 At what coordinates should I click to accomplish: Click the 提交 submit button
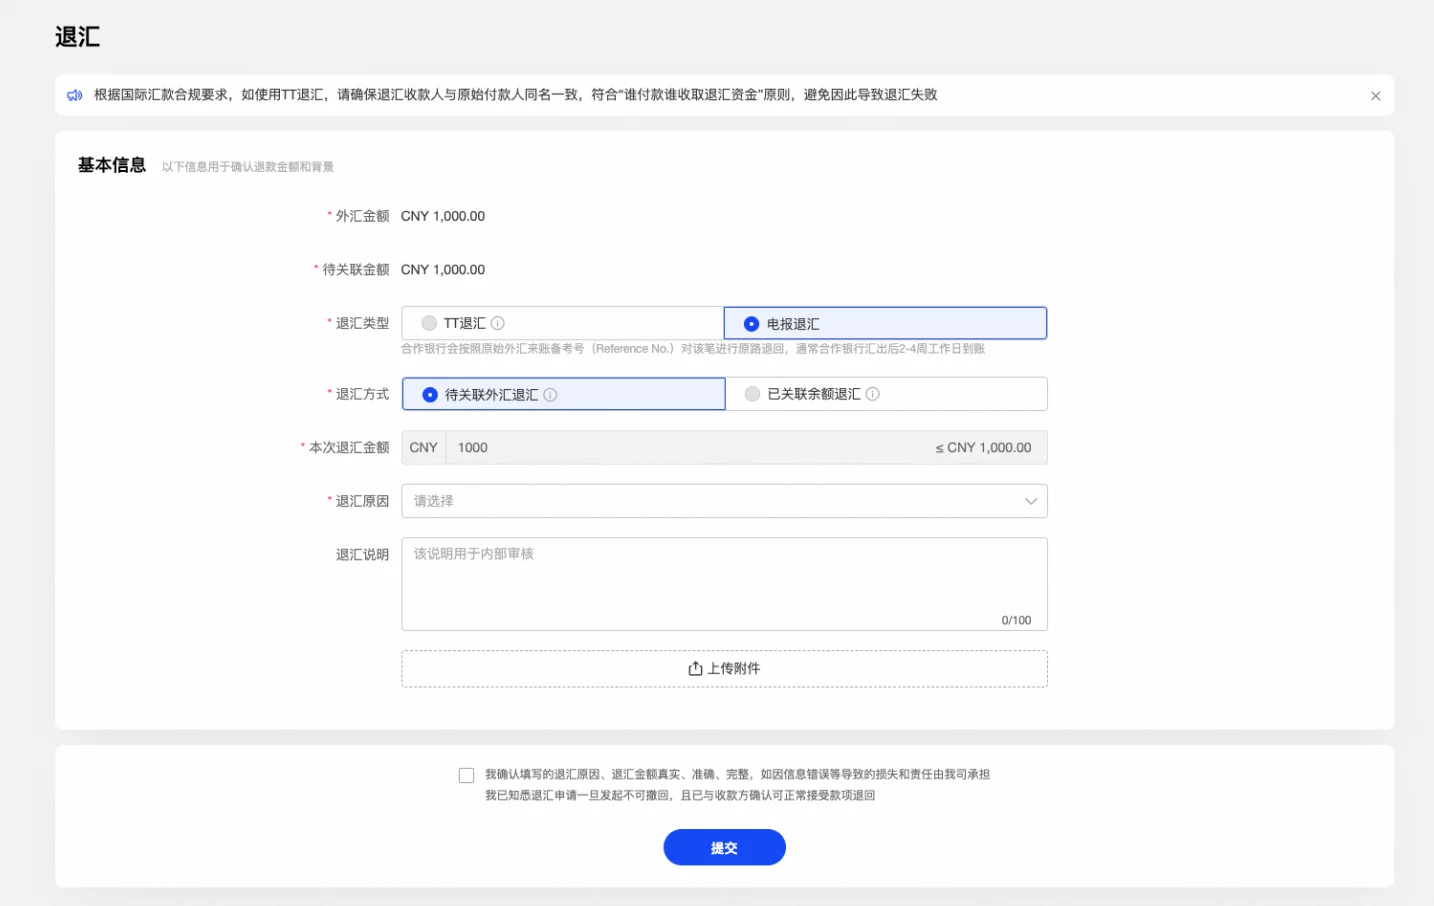pyautogui.click(x=724, y=847)
